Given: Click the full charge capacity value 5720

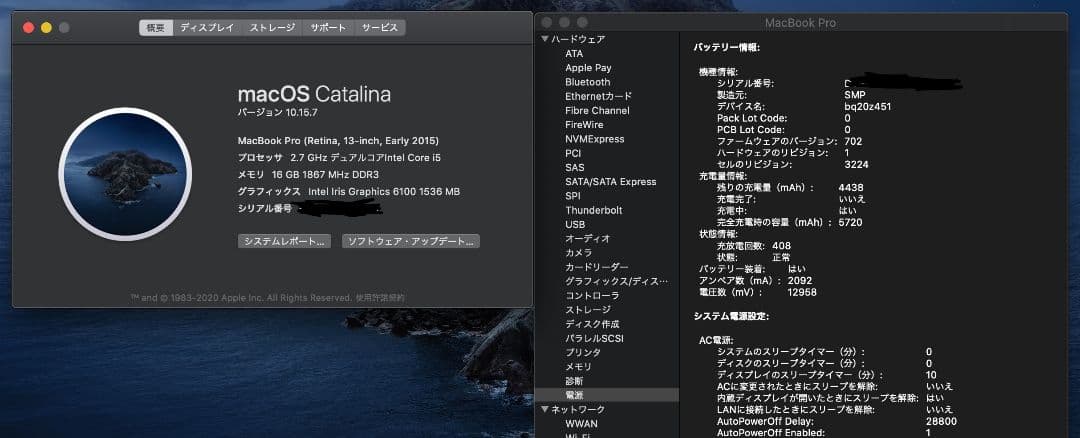Looking at the screenshot, I should click(850, 222).
